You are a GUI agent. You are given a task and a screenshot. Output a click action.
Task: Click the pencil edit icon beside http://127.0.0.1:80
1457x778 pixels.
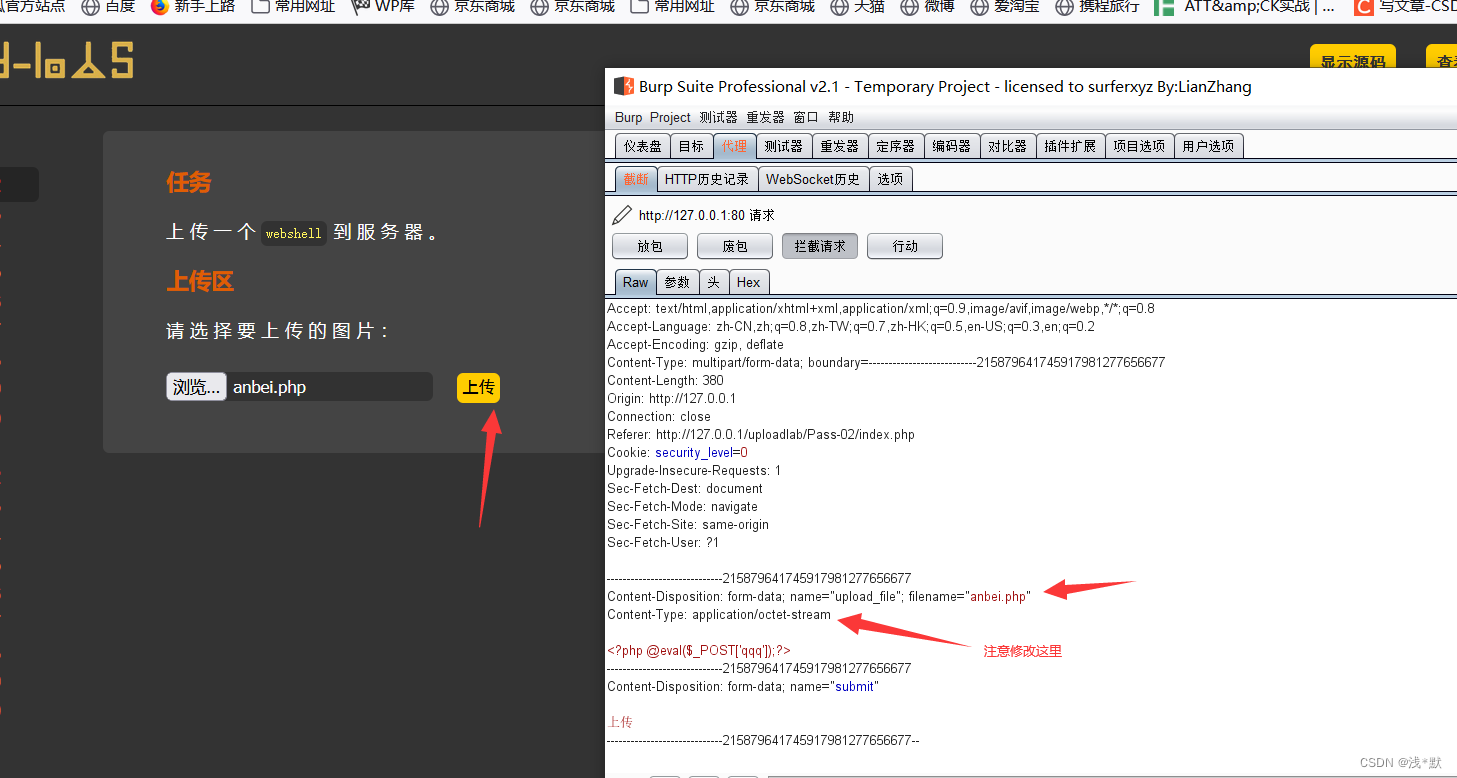[x=622, y=215]
